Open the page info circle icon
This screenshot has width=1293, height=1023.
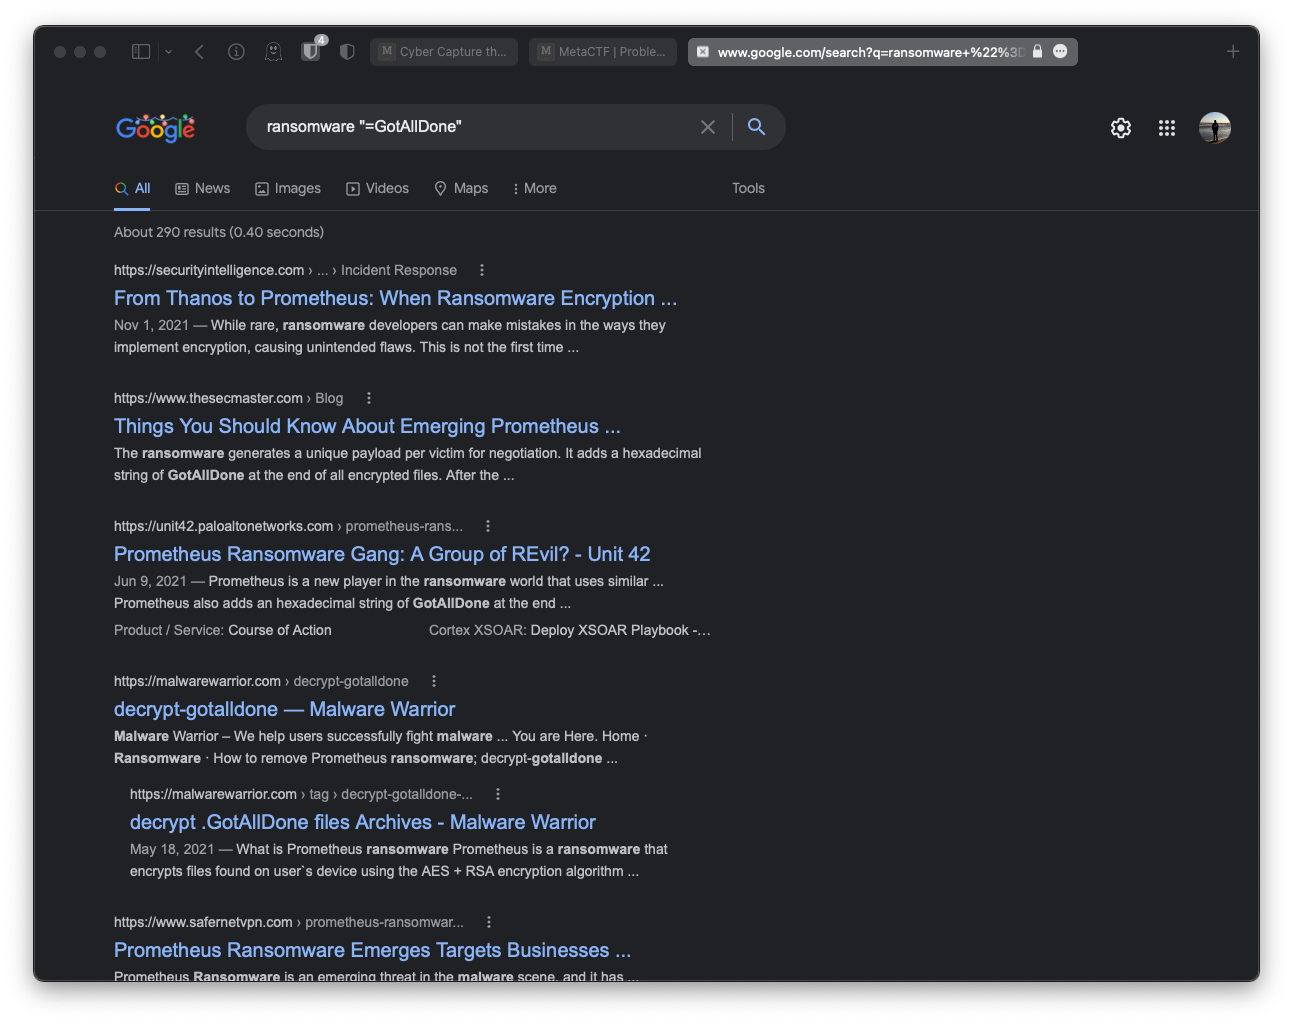point(236,51)
